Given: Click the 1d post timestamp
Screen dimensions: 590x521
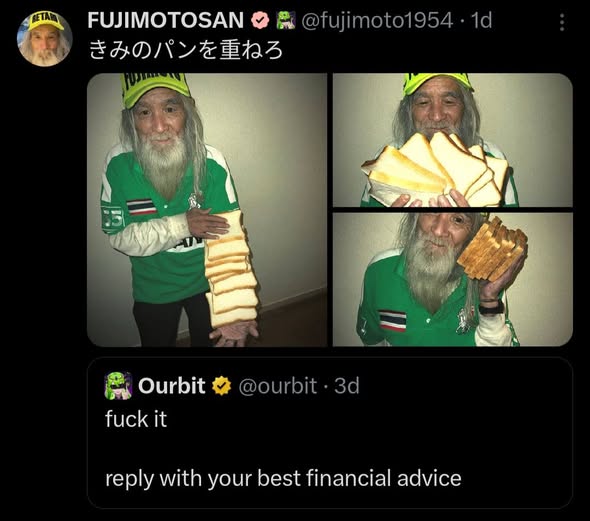Looking at the screenshot, I should coord(481,20).
